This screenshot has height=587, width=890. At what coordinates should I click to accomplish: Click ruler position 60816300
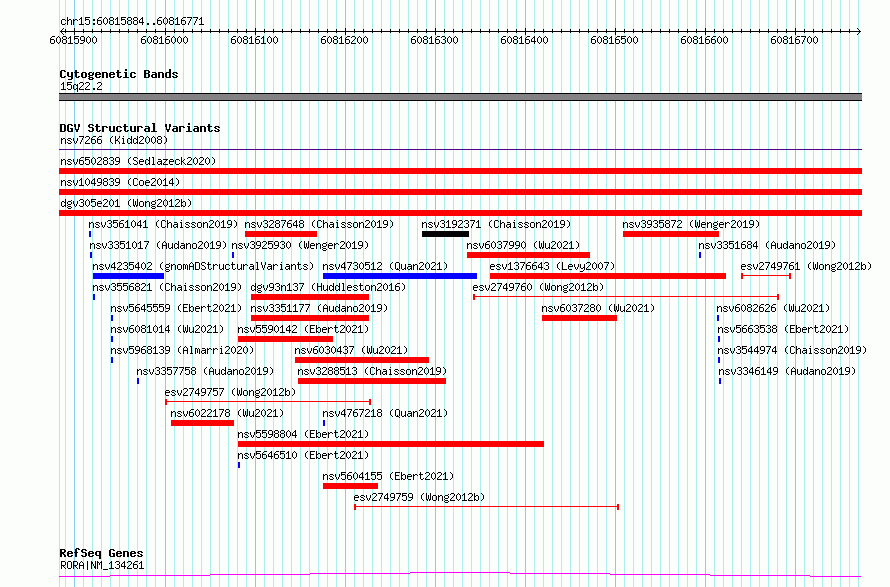[434, 40]
